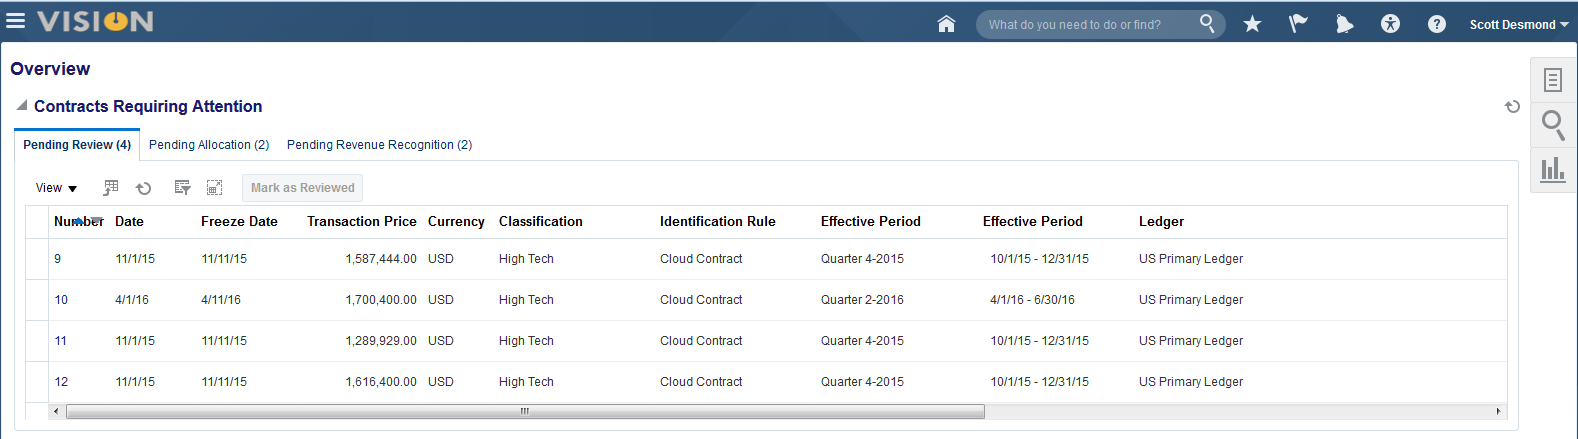Open the Tasks panel document icon
The width and height of the screenshot is (1578, 439).
(x=1553, y=79)
